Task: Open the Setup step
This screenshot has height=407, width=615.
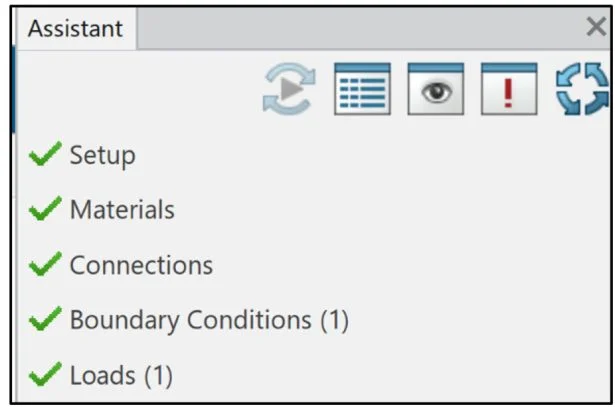Action: pyautogui.click(x=102, y=156)
